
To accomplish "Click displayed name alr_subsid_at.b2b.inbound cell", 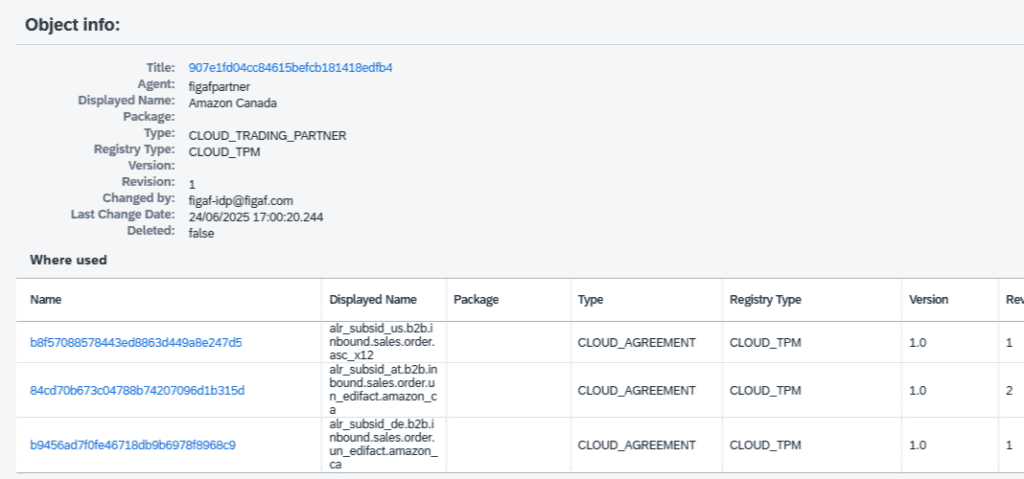I will [x=383, y=390].
